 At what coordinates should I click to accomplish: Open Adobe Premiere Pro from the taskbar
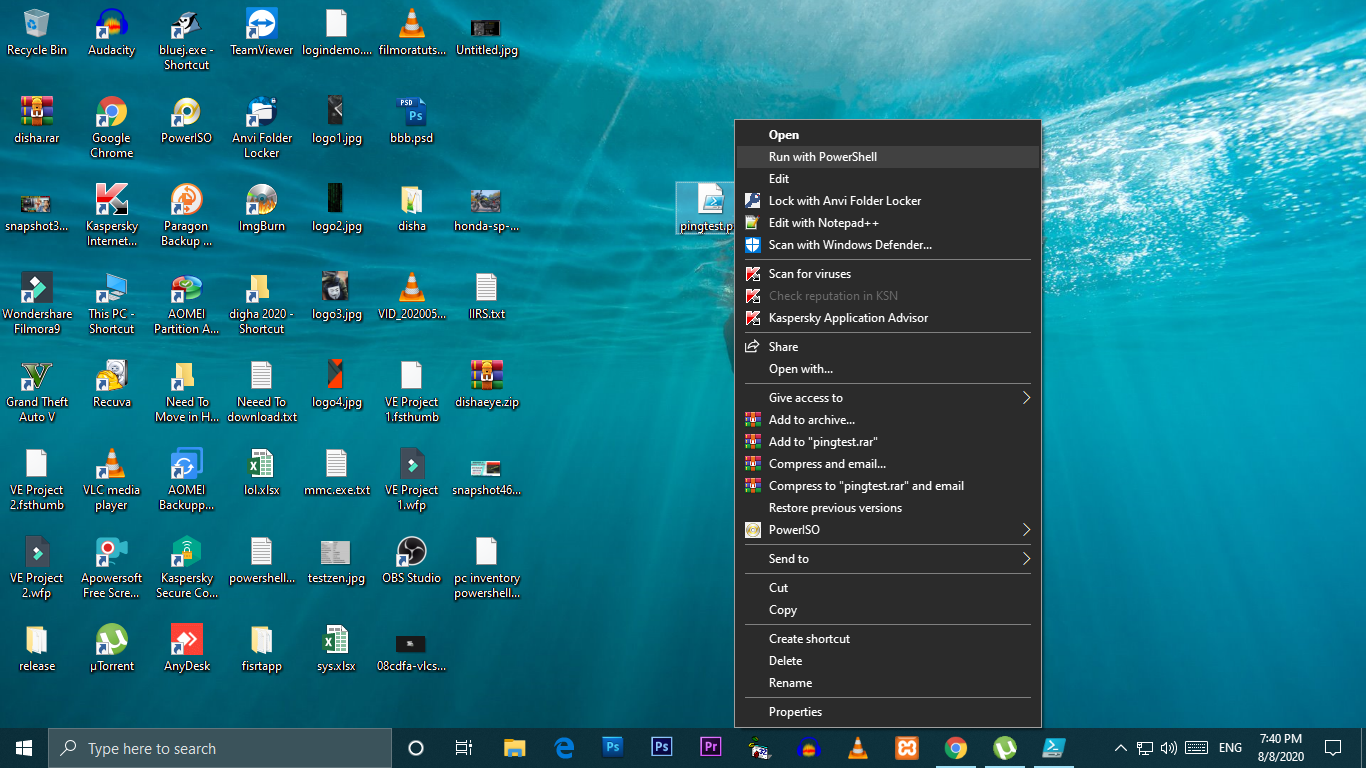point(710,747)
